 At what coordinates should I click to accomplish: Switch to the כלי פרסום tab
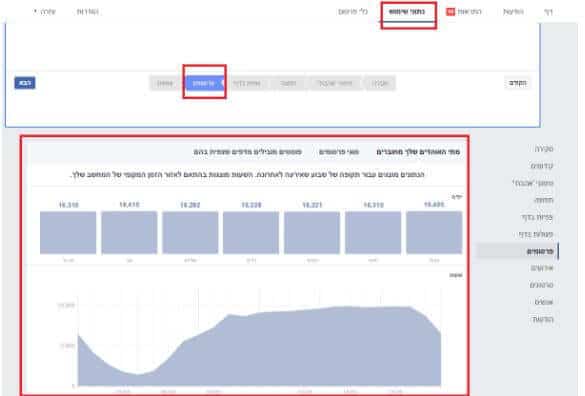pyautogui.click(x=353, y=12)
